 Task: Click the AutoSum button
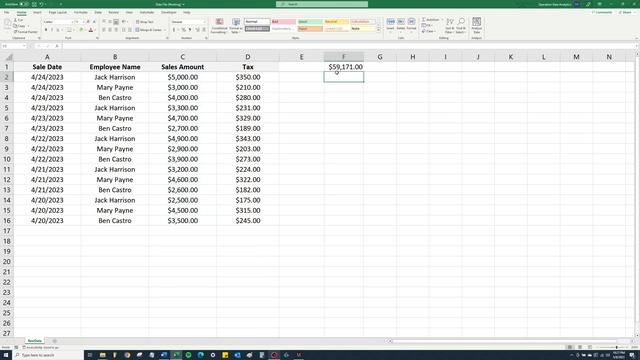pyautogui.click(x=431, y=20)
